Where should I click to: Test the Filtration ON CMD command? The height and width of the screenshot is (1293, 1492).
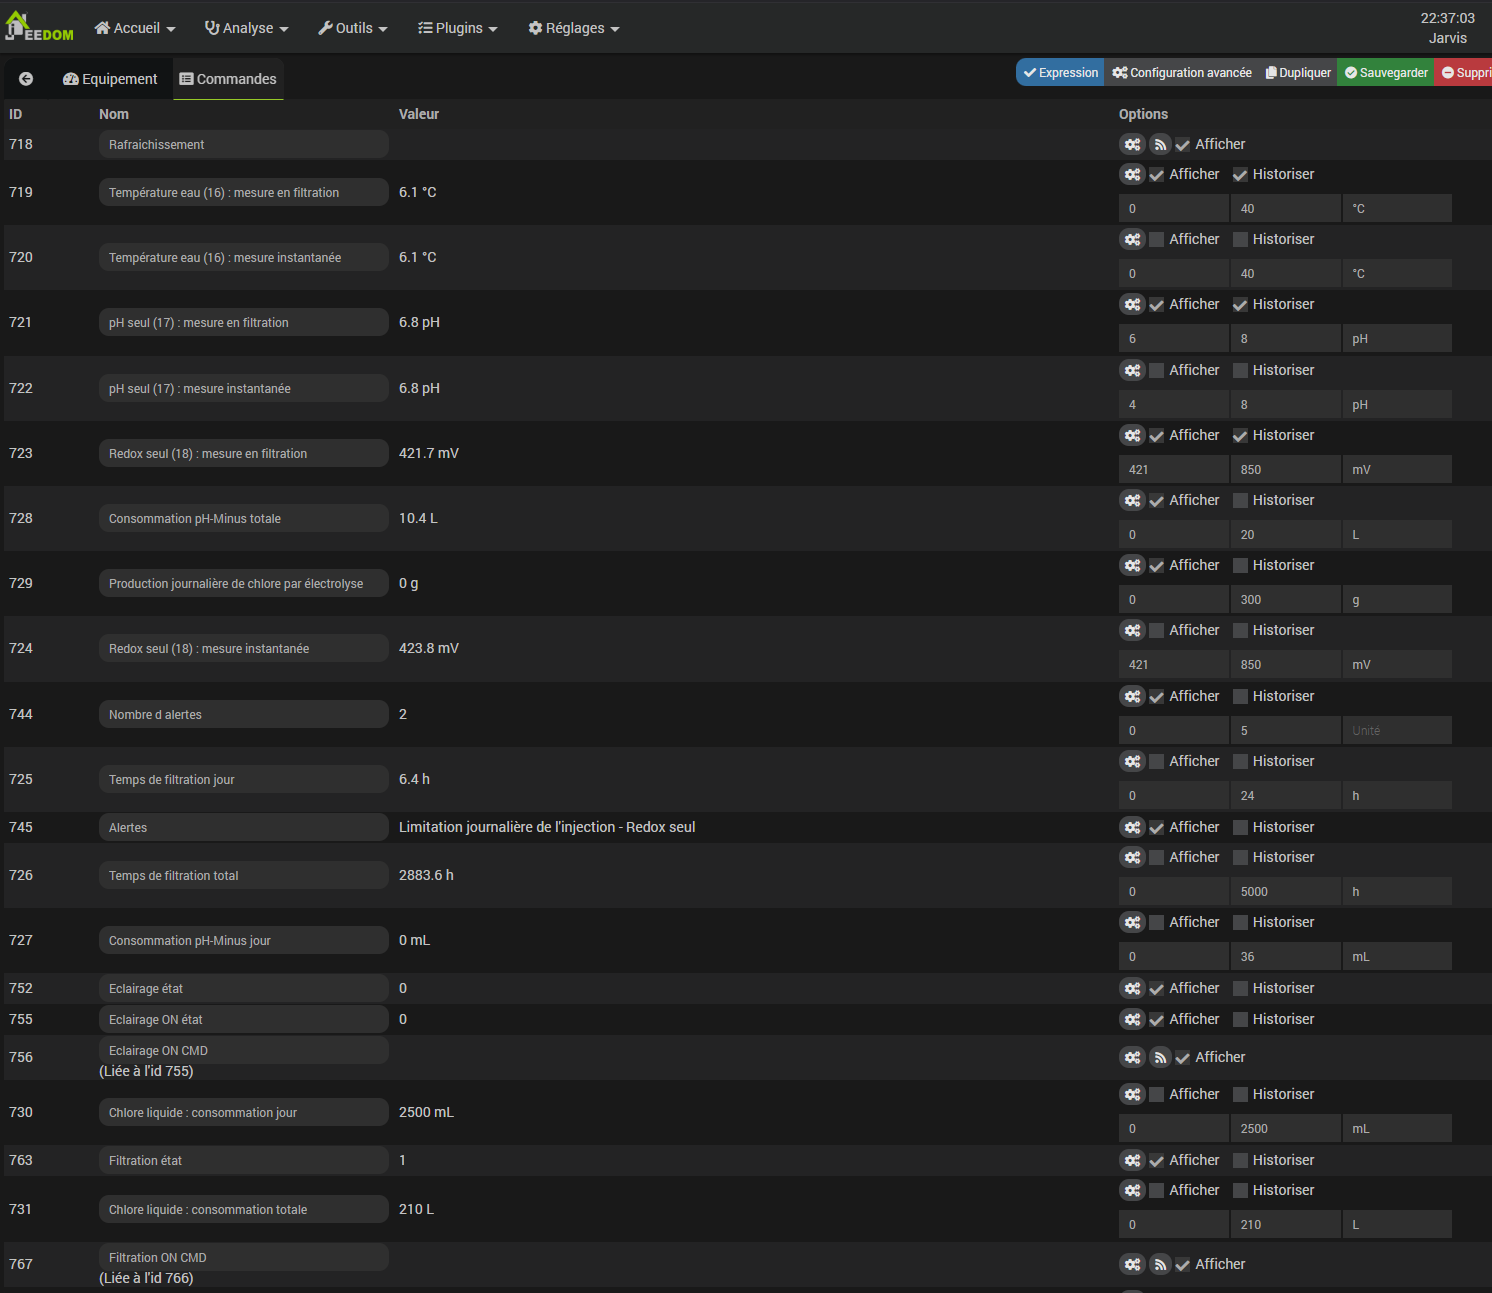click(1160, 1264)
